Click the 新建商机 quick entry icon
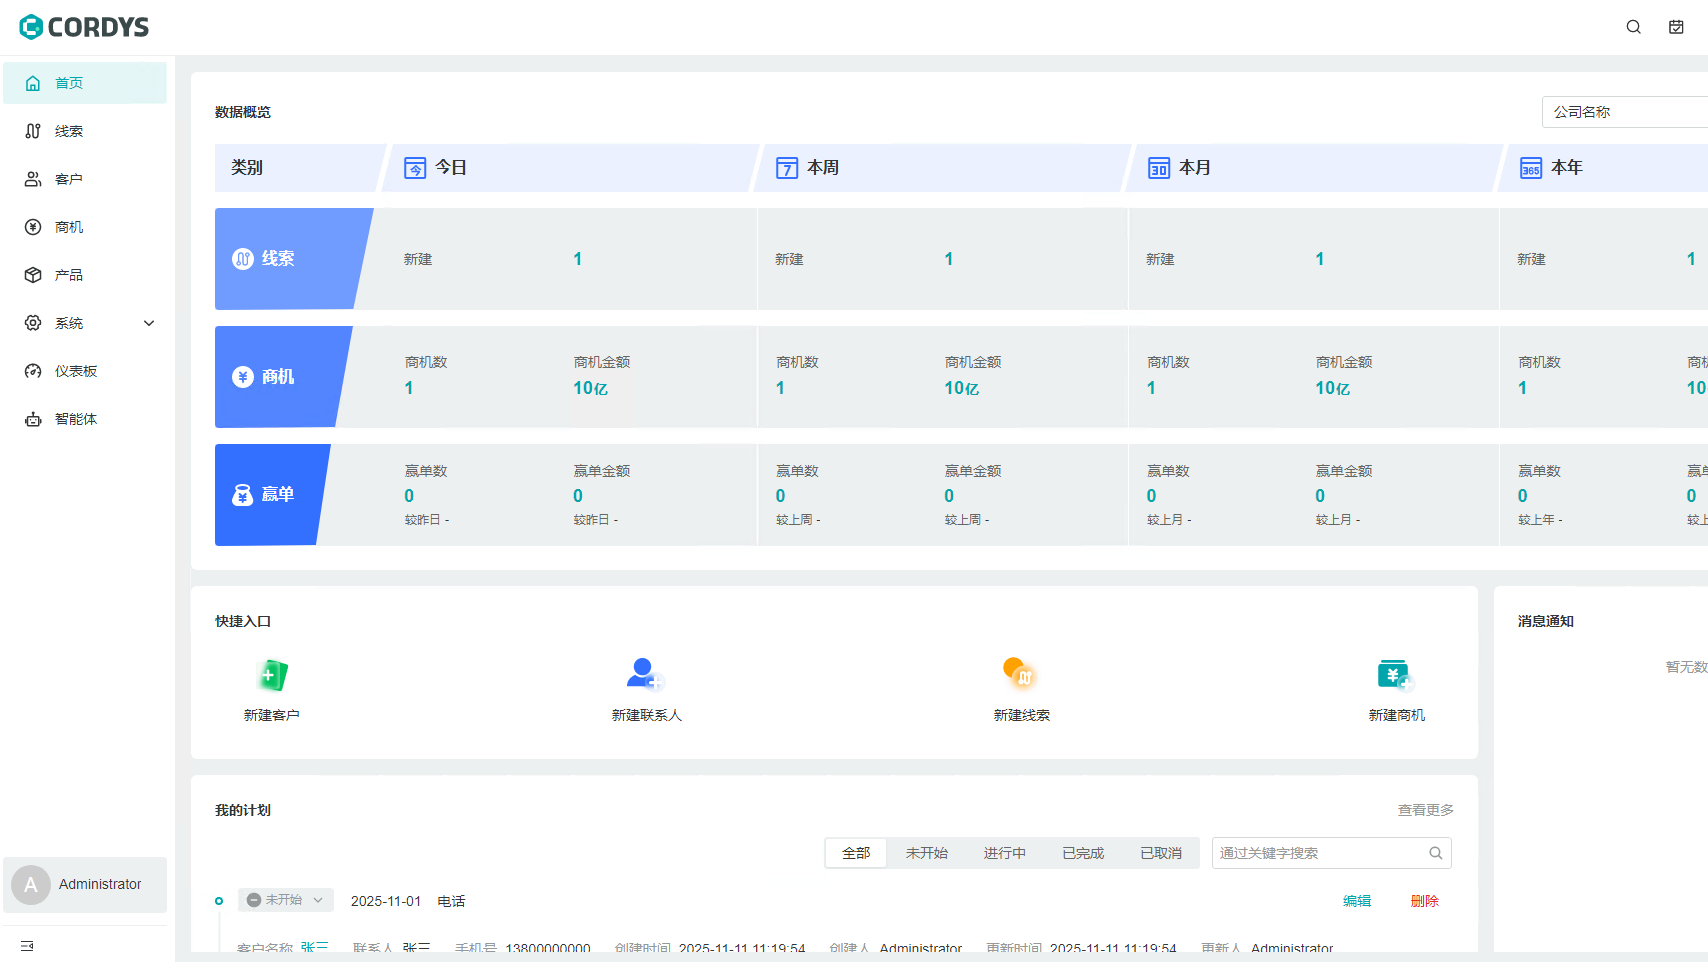Image resolution: width=1708 pixels, height=962 pixels. [1396, 673]
